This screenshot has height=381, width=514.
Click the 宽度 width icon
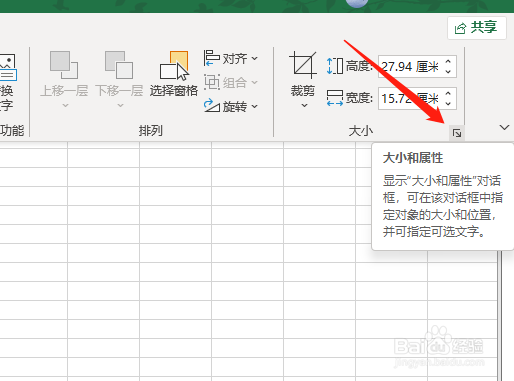pos(334,98)
